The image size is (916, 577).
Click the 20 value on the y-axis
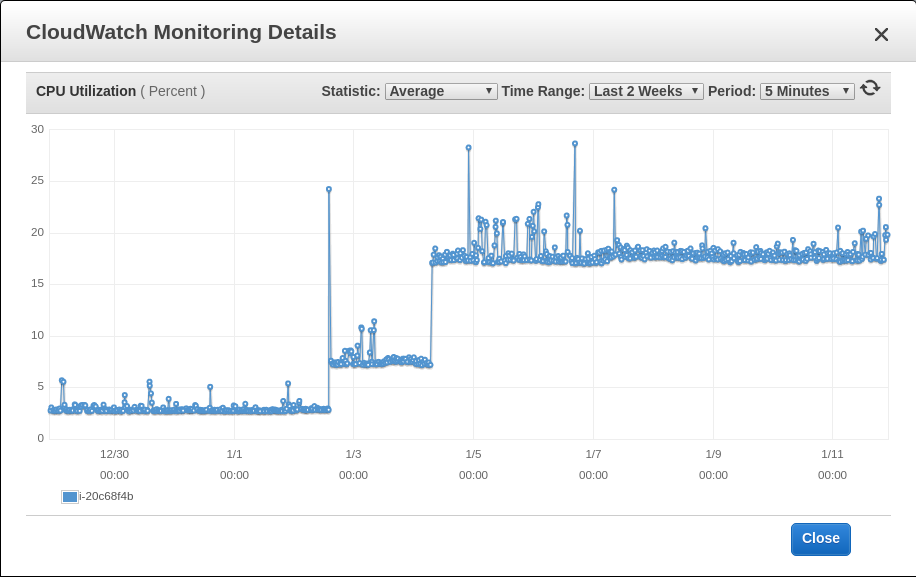(37, 232)
